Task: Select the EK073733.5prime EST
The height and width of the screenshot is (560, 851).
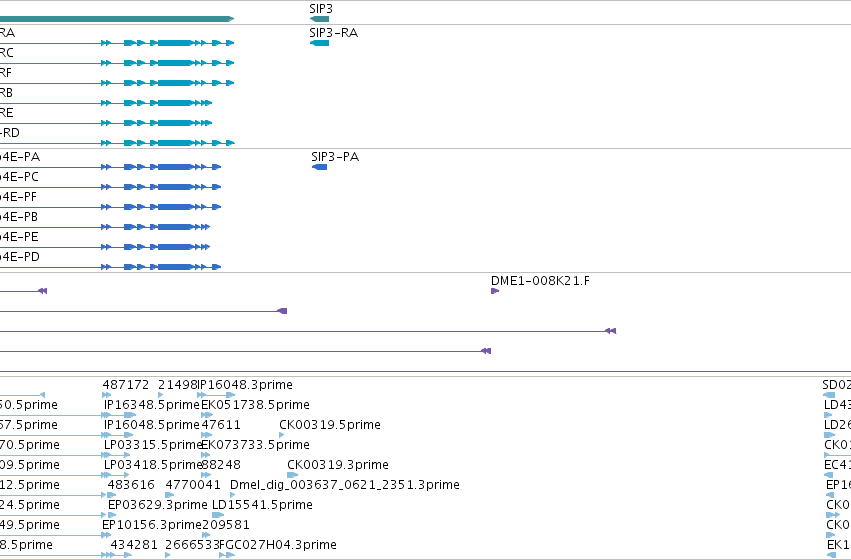Action: [x=256, y=445]
